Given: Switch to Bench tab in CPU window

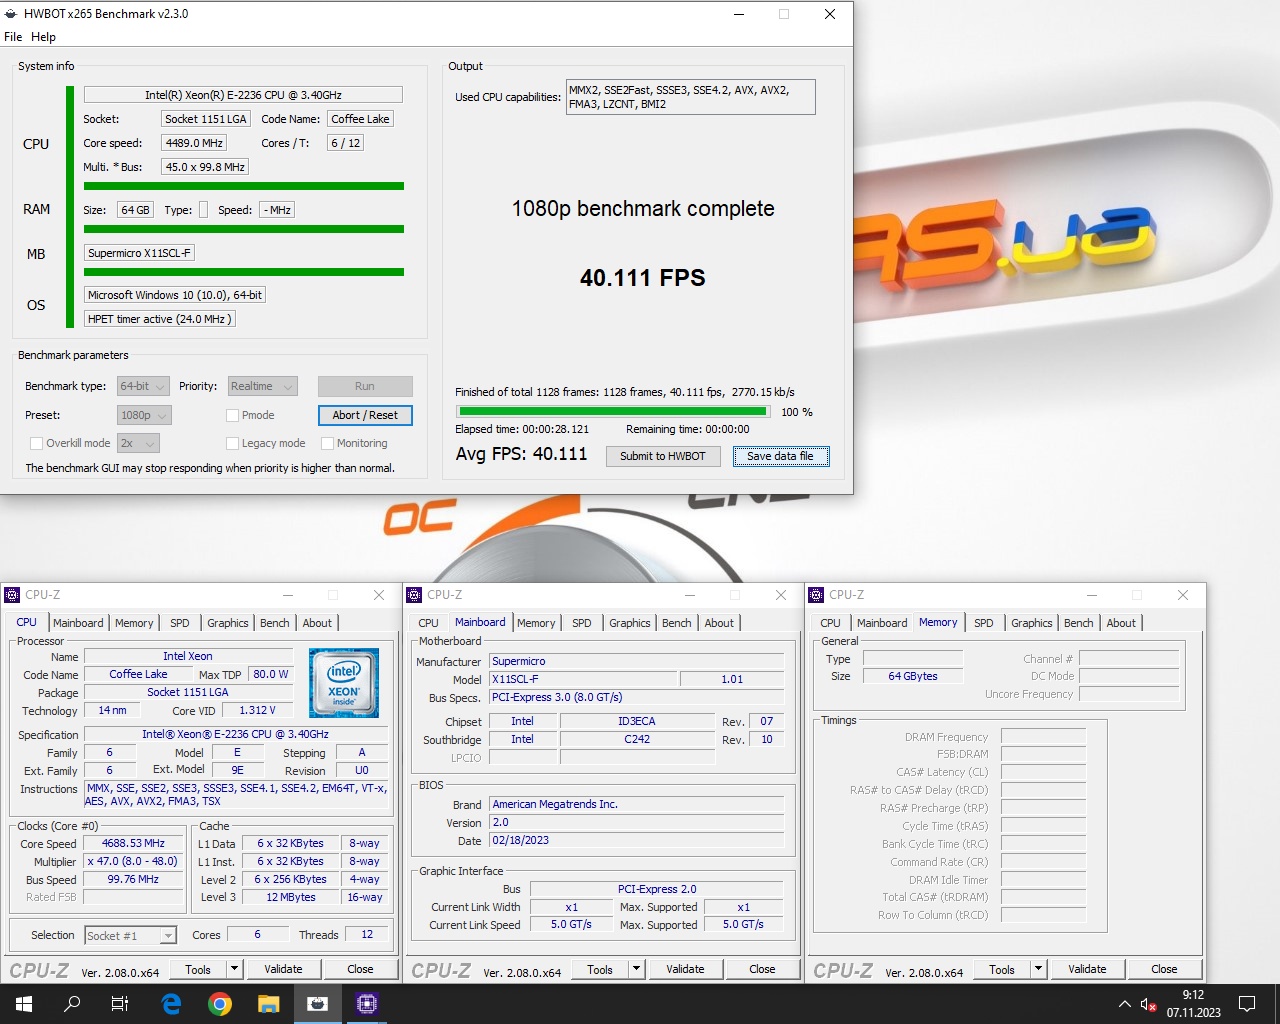Looking at the screenshot, I should click(275, 623).
